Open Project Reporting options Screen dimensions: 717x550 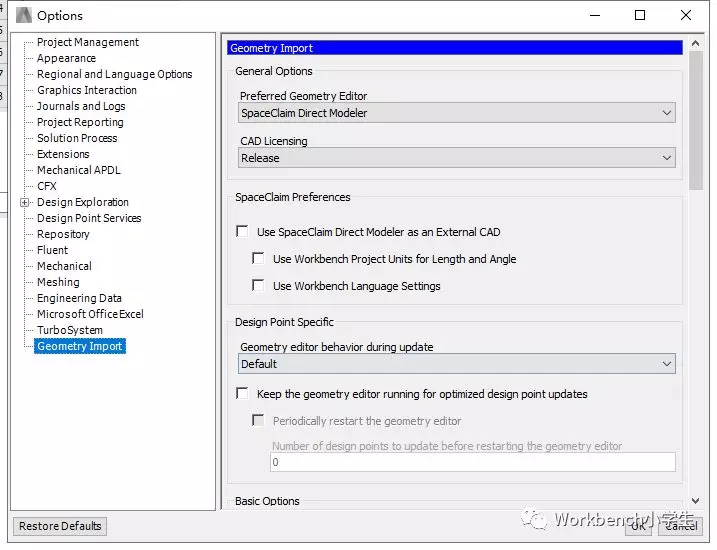80,122
